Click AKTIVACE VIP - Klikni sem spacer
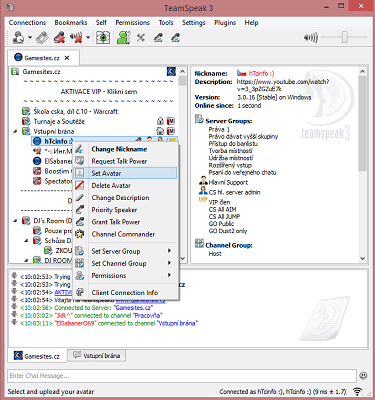The height and width of the screenshot is (400, 375). (99, 91)
